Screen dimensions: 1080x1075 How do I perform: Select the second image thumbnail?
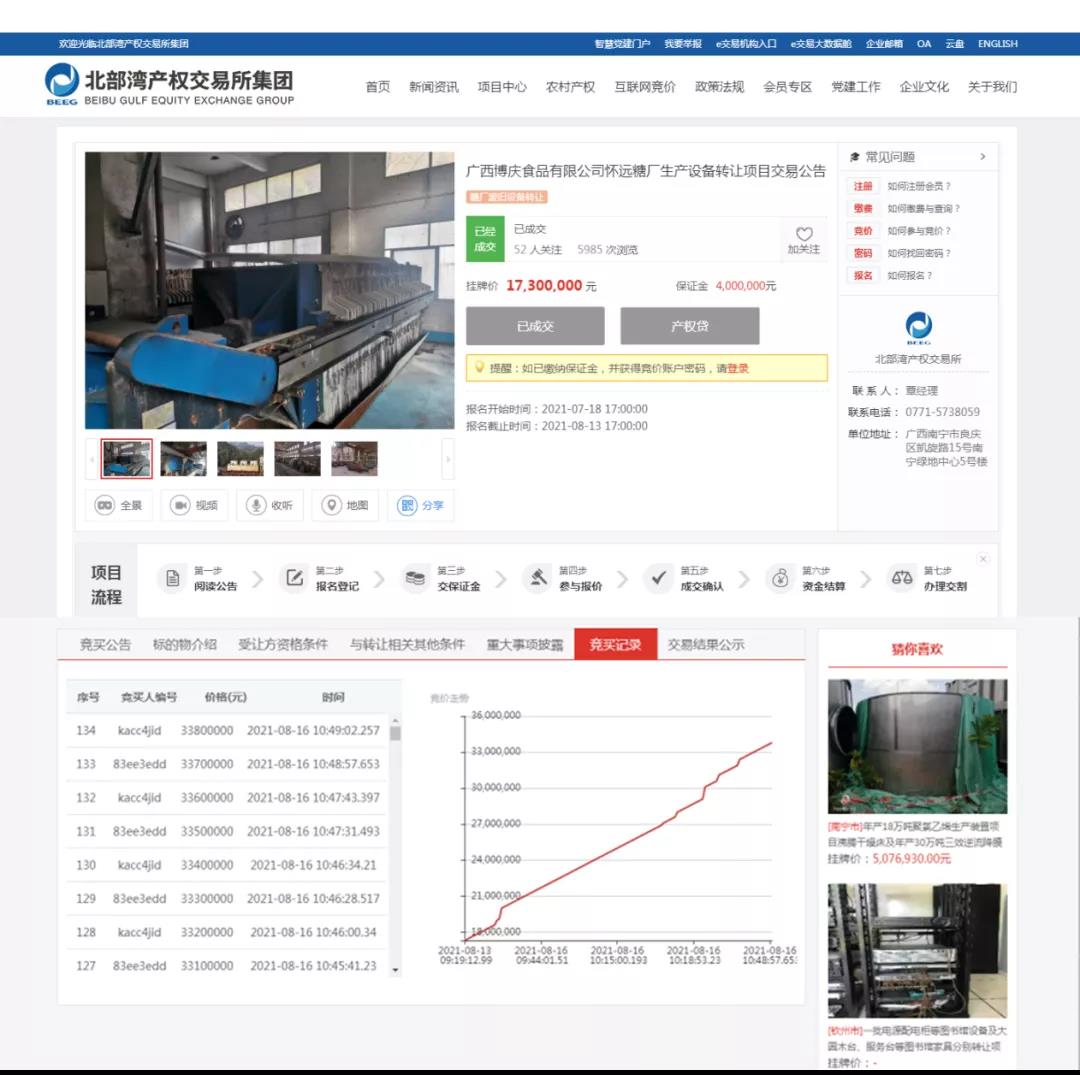(183, 459)
